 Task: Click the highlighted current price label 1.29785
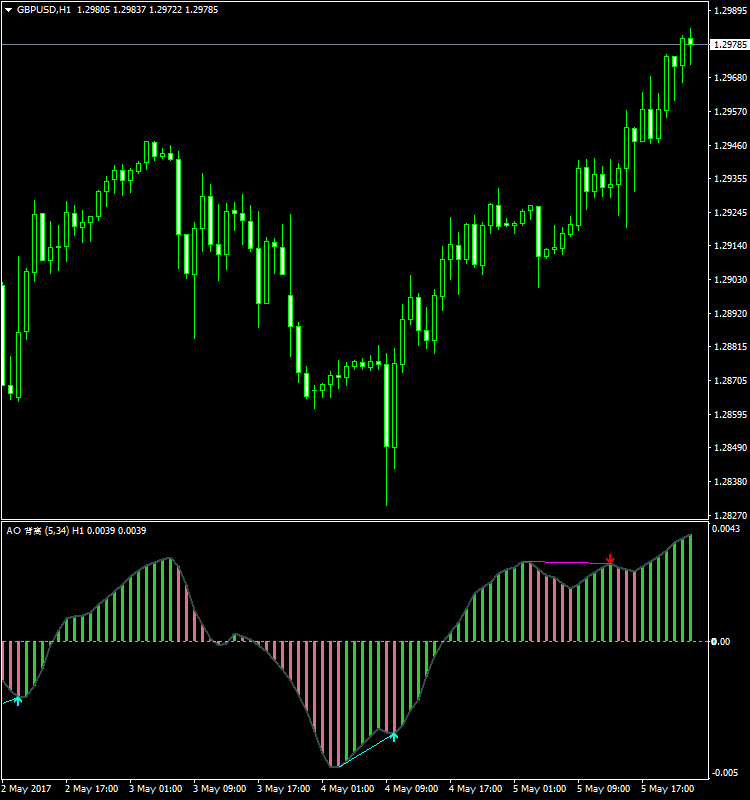pos(728,45)
